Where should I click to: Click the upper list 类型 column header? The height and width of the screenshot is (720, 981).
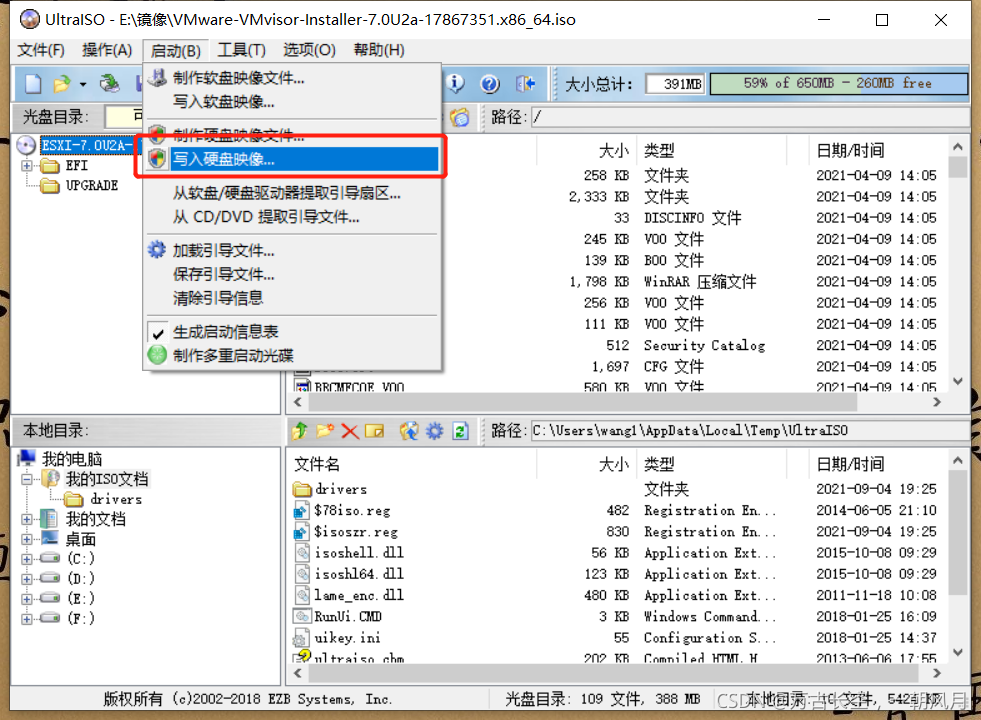tap(659, 150)
